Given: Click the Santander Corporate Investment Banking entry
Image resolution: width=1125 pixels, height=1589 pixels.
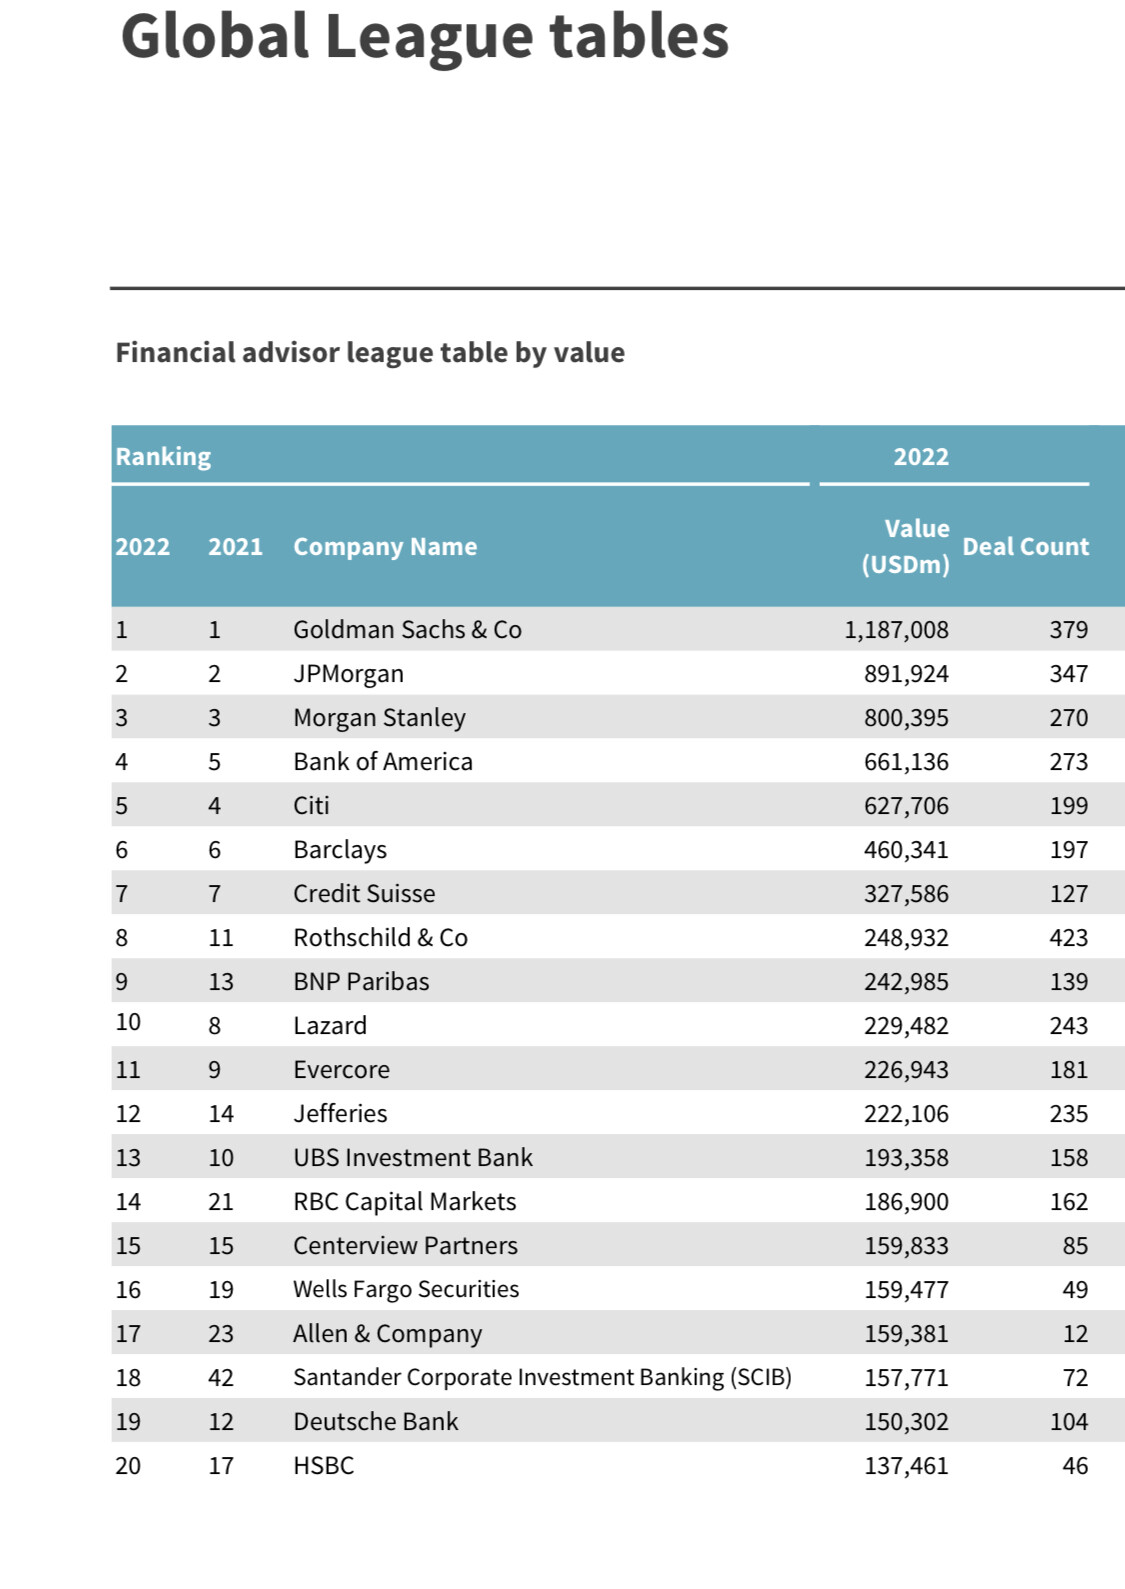Looking at the screenshot, I should (x=542, y=1378).
